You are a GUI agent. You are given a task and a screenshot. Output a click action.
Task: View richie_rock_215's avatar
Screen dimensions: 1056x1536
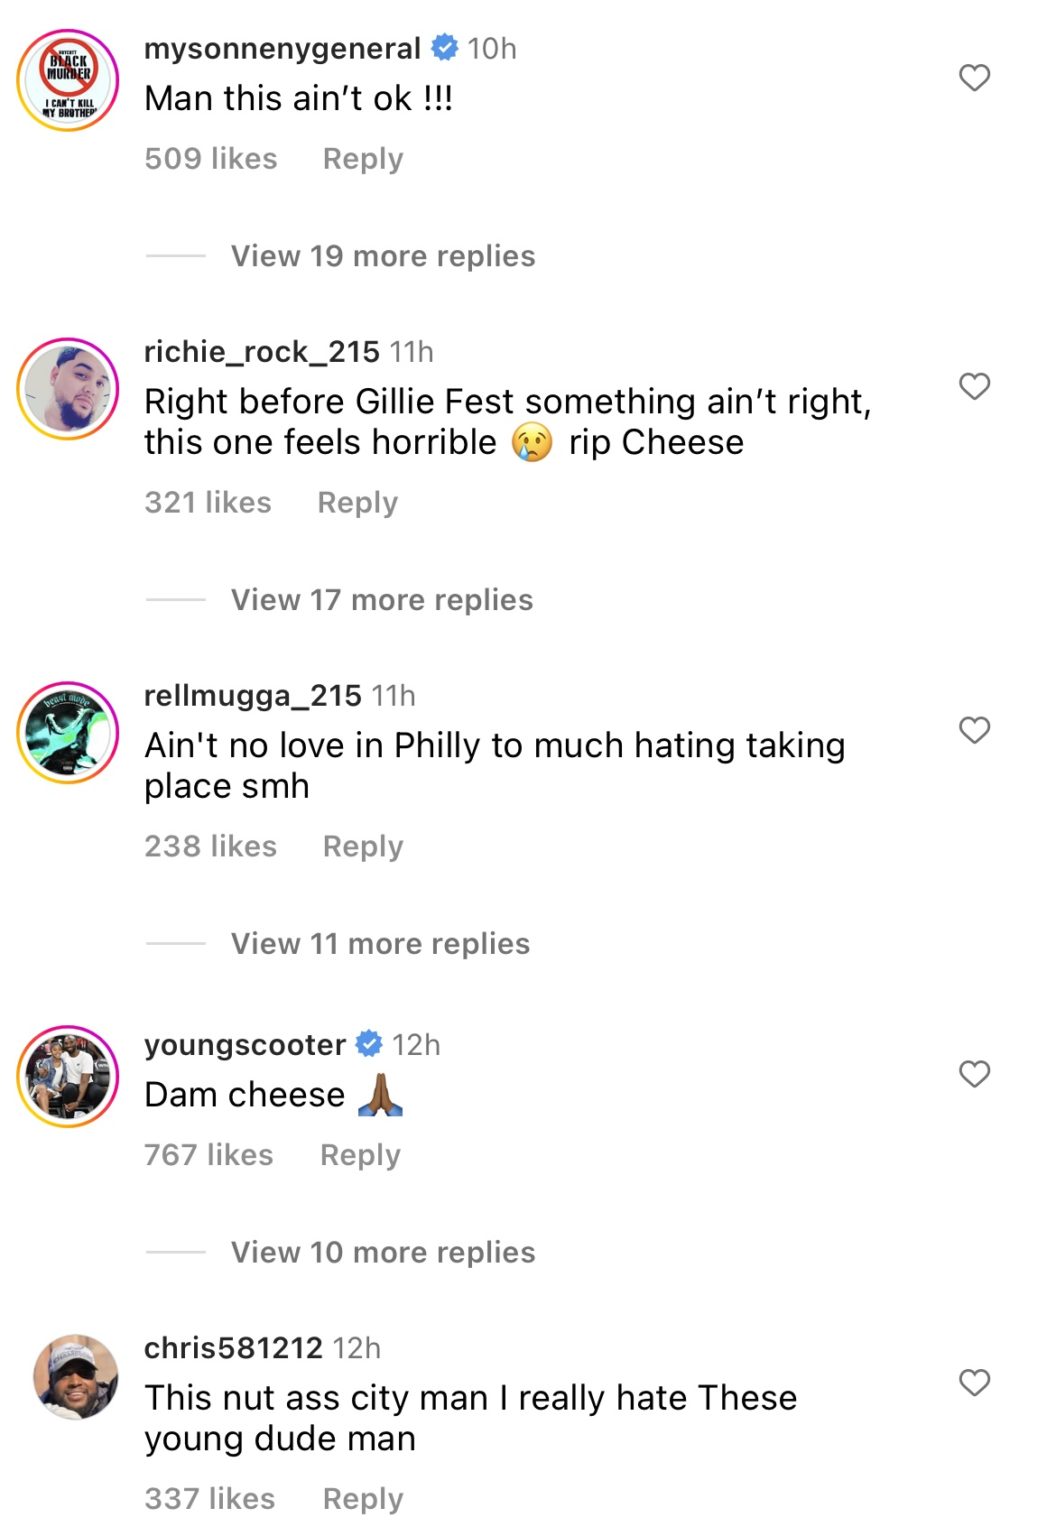click(x=67, y=388)
